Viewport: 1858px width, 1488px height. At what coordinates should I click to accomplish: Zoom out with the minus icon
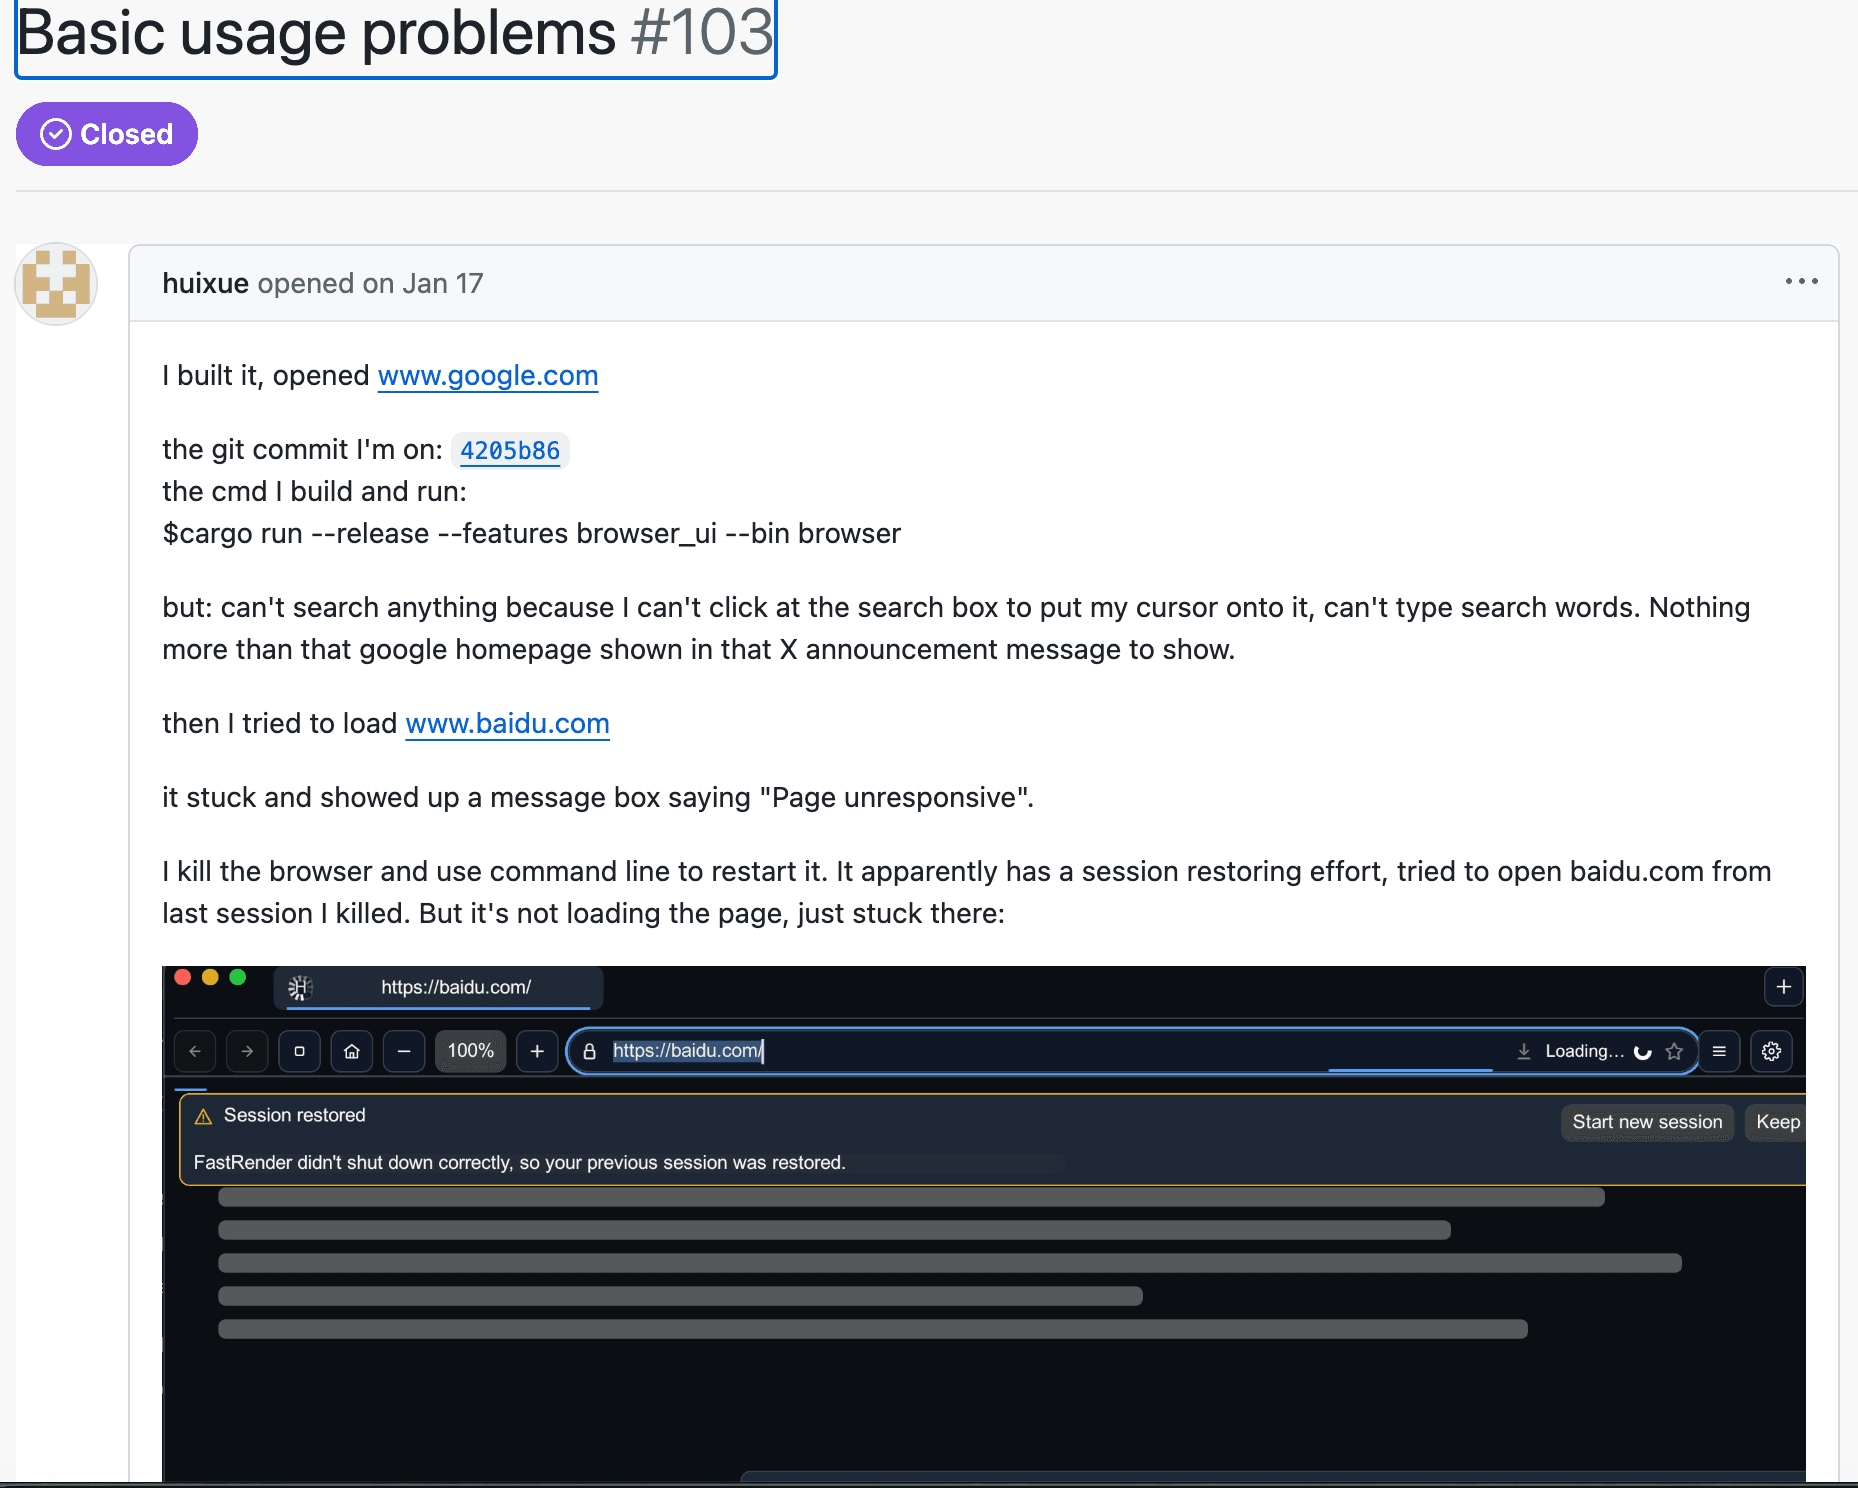click(x=404, y=1051)
